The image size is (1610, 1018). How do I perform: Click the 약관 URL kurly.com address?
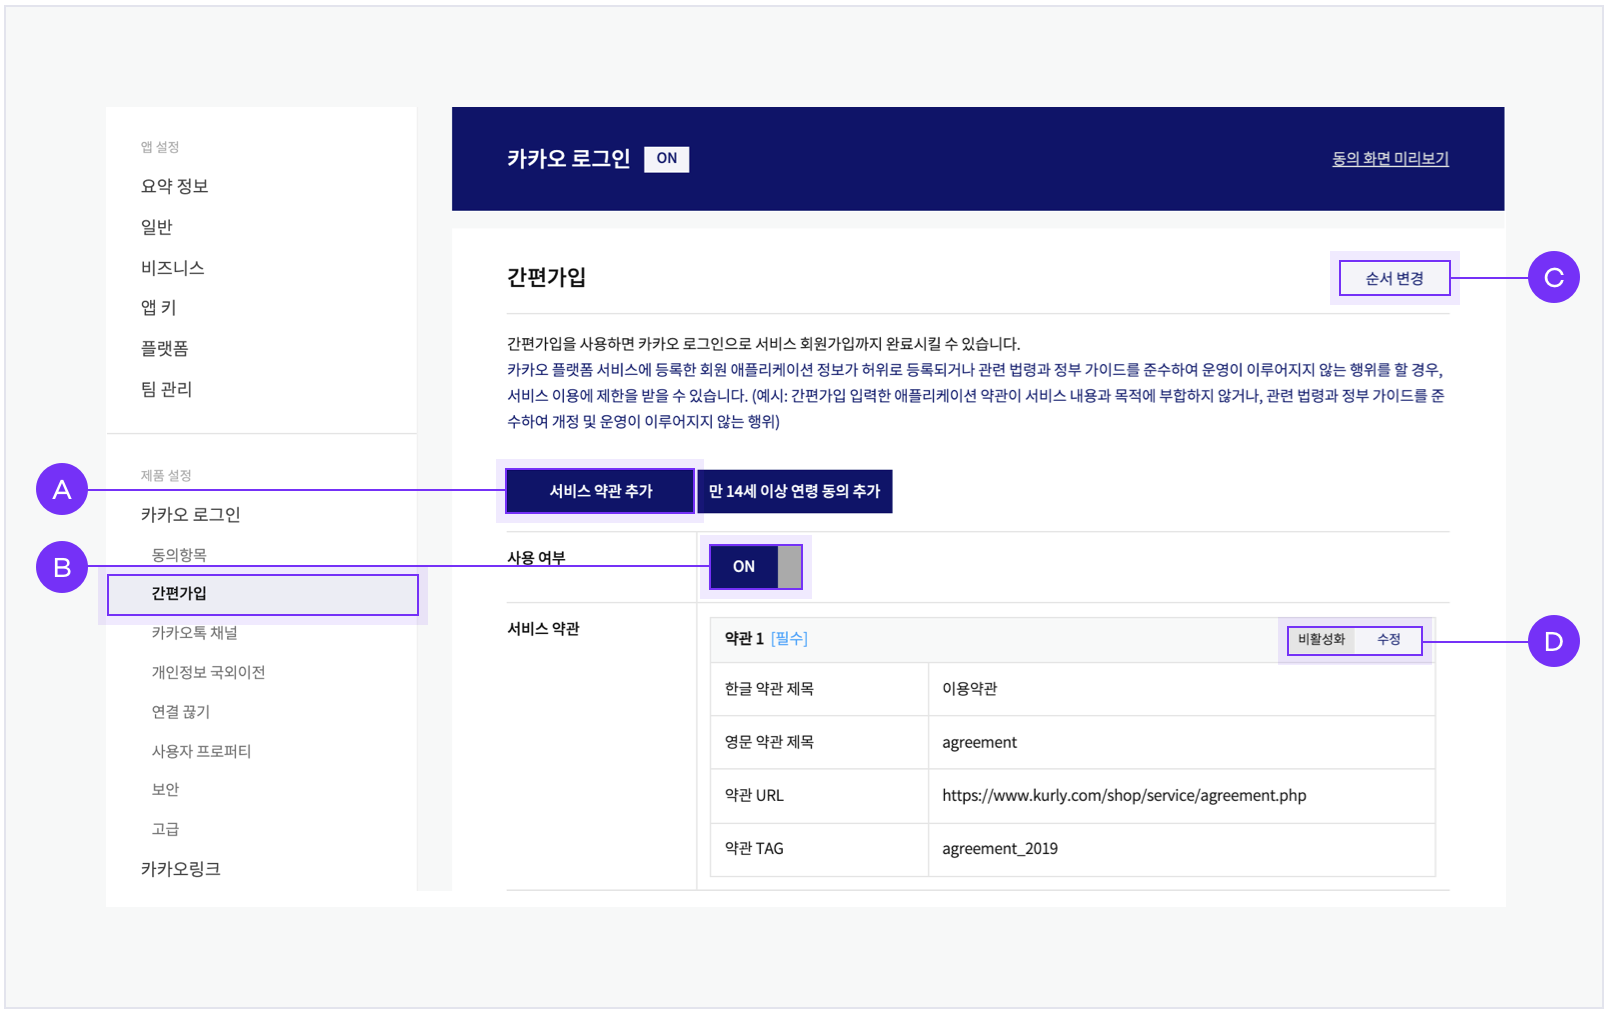[1124, 796]
